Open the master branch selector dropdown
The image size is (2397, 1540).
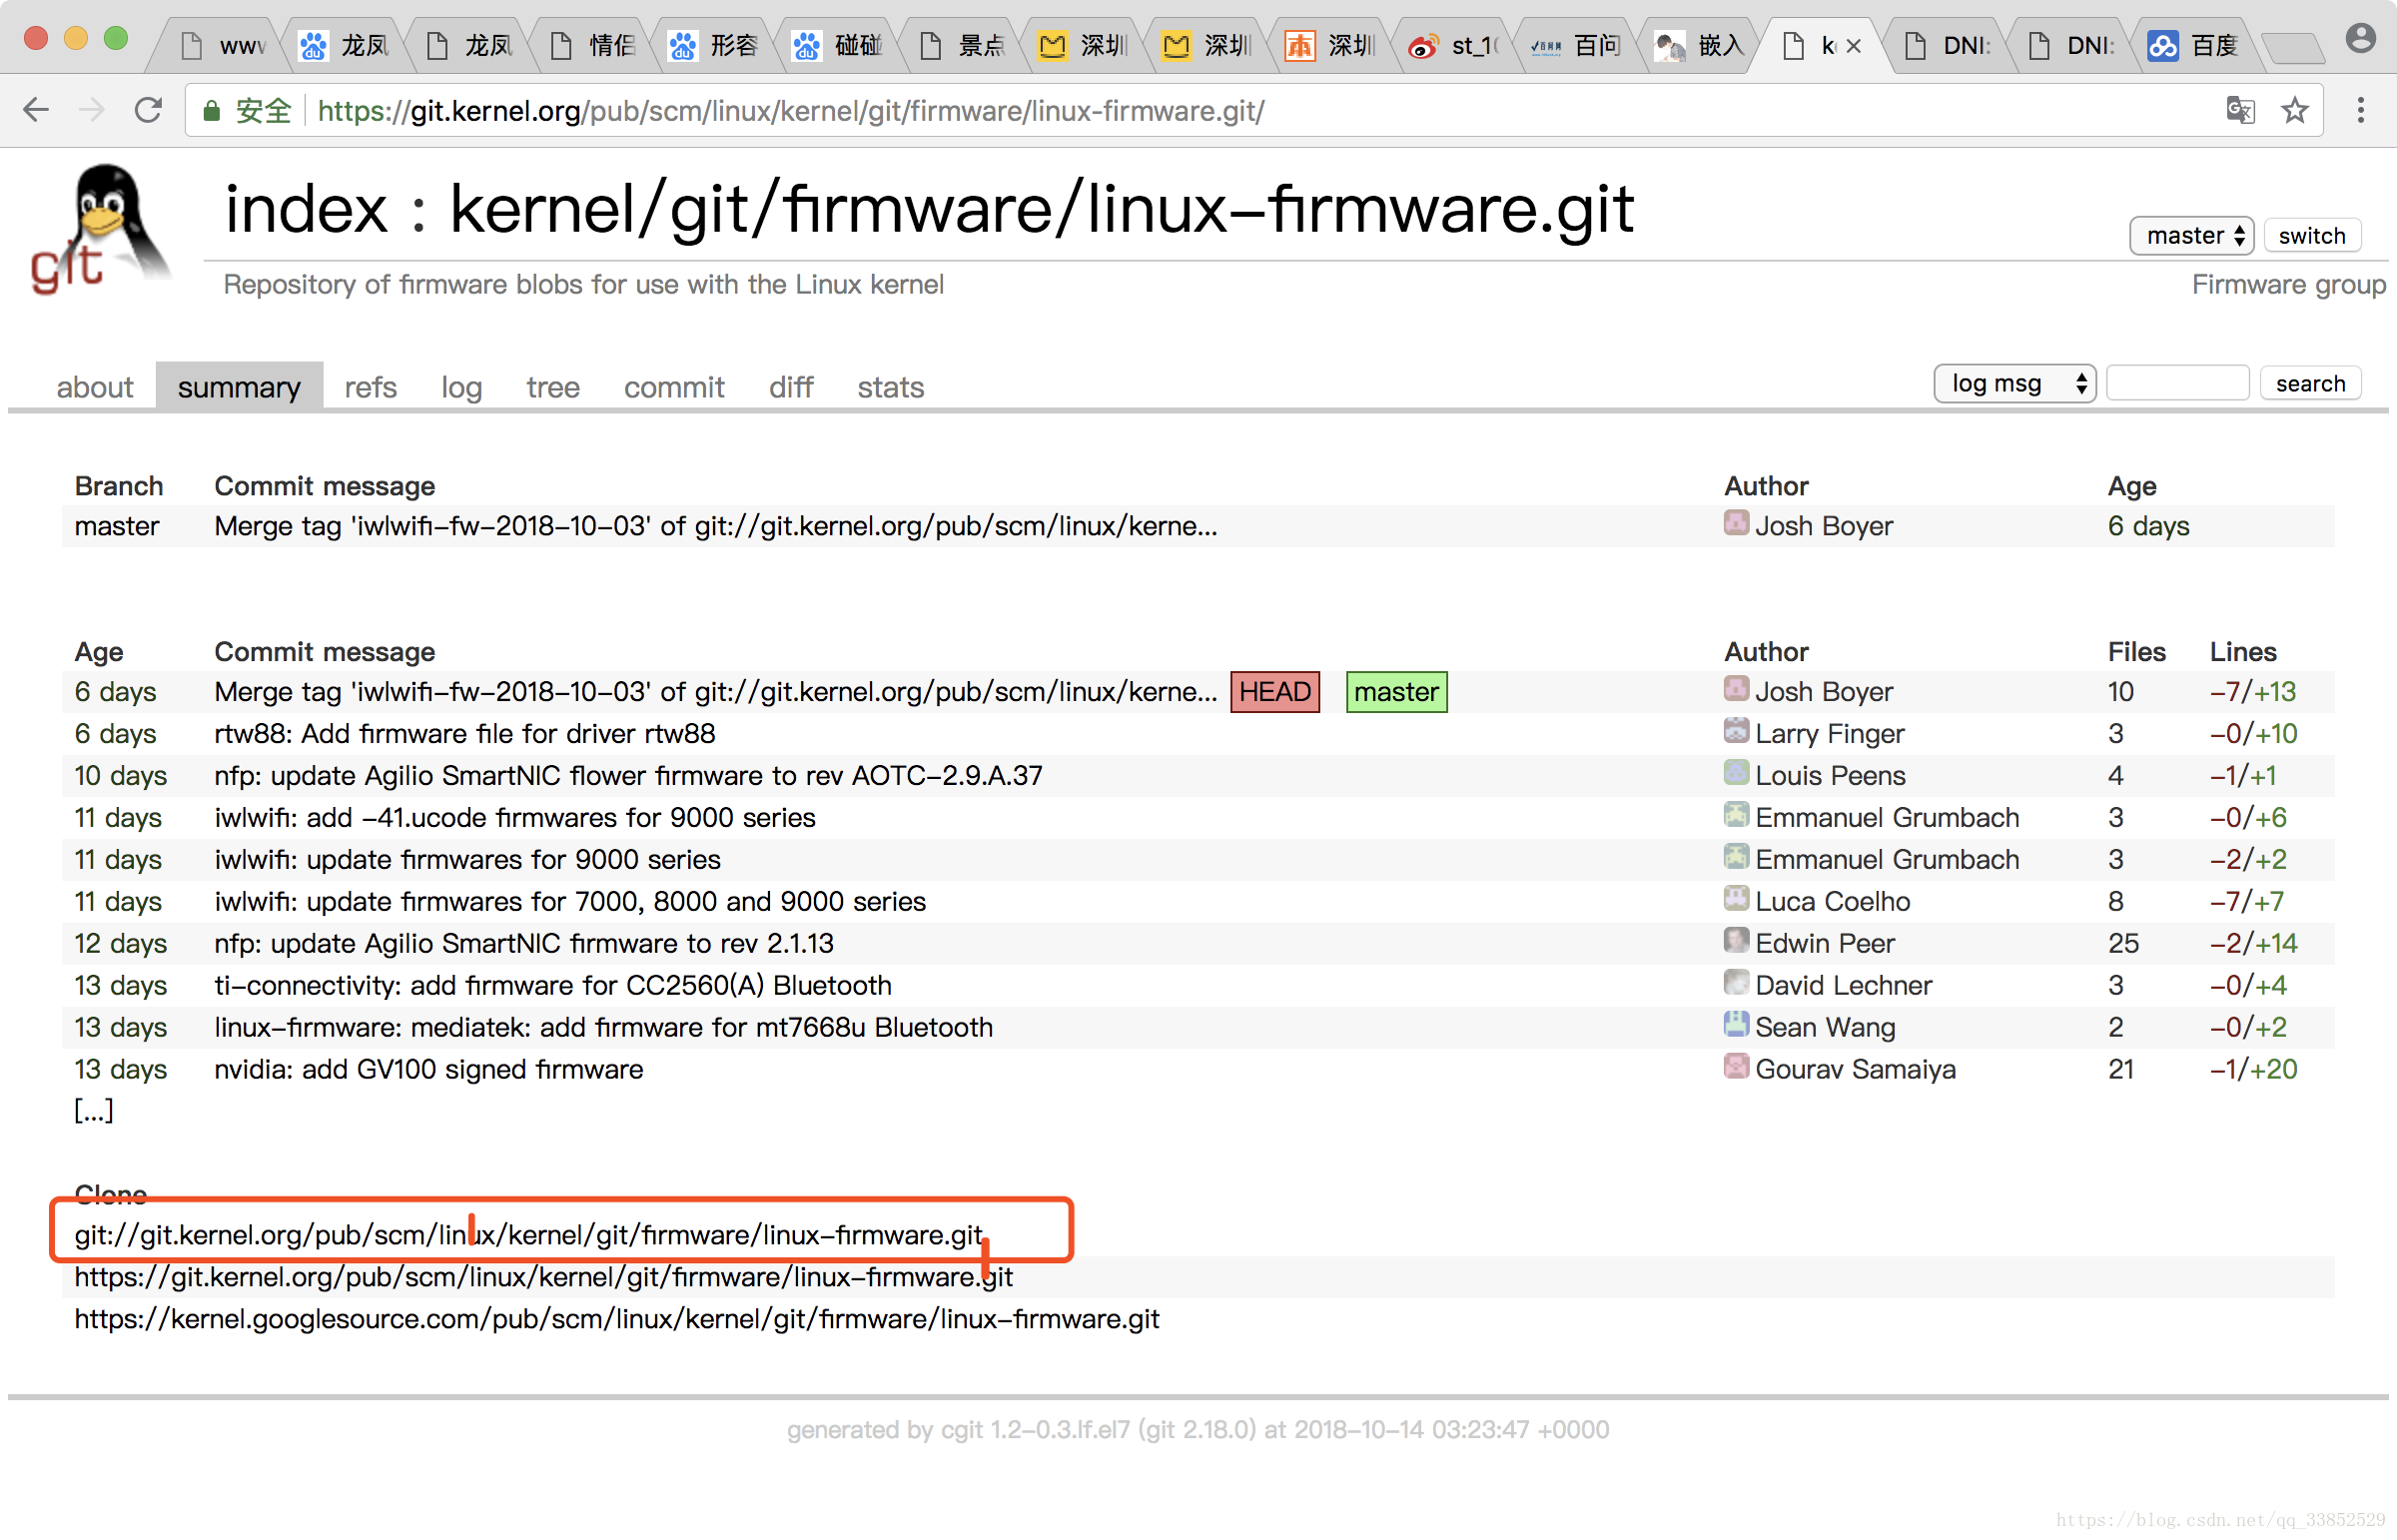[2191, 236]
